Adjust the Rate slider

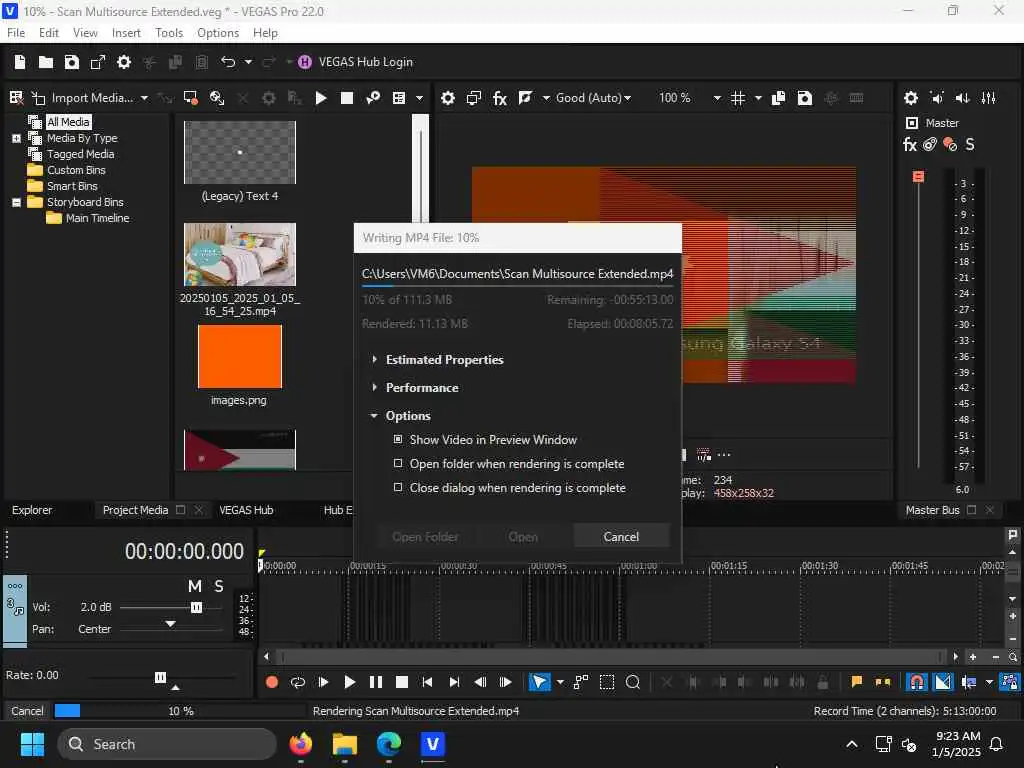tap(160, 677)
